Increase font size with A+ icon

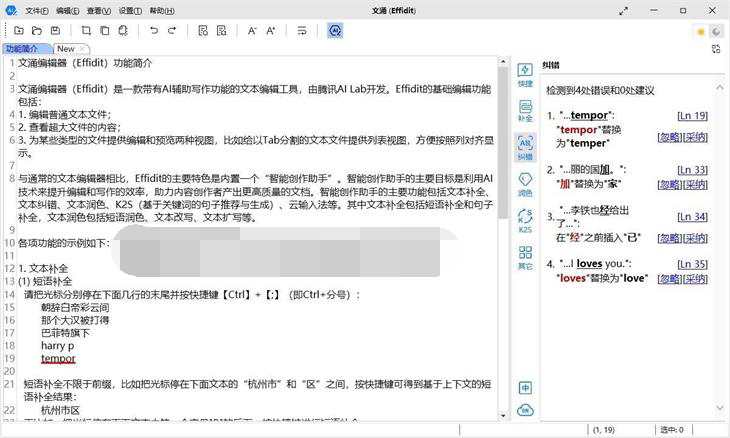pos(270,31)
